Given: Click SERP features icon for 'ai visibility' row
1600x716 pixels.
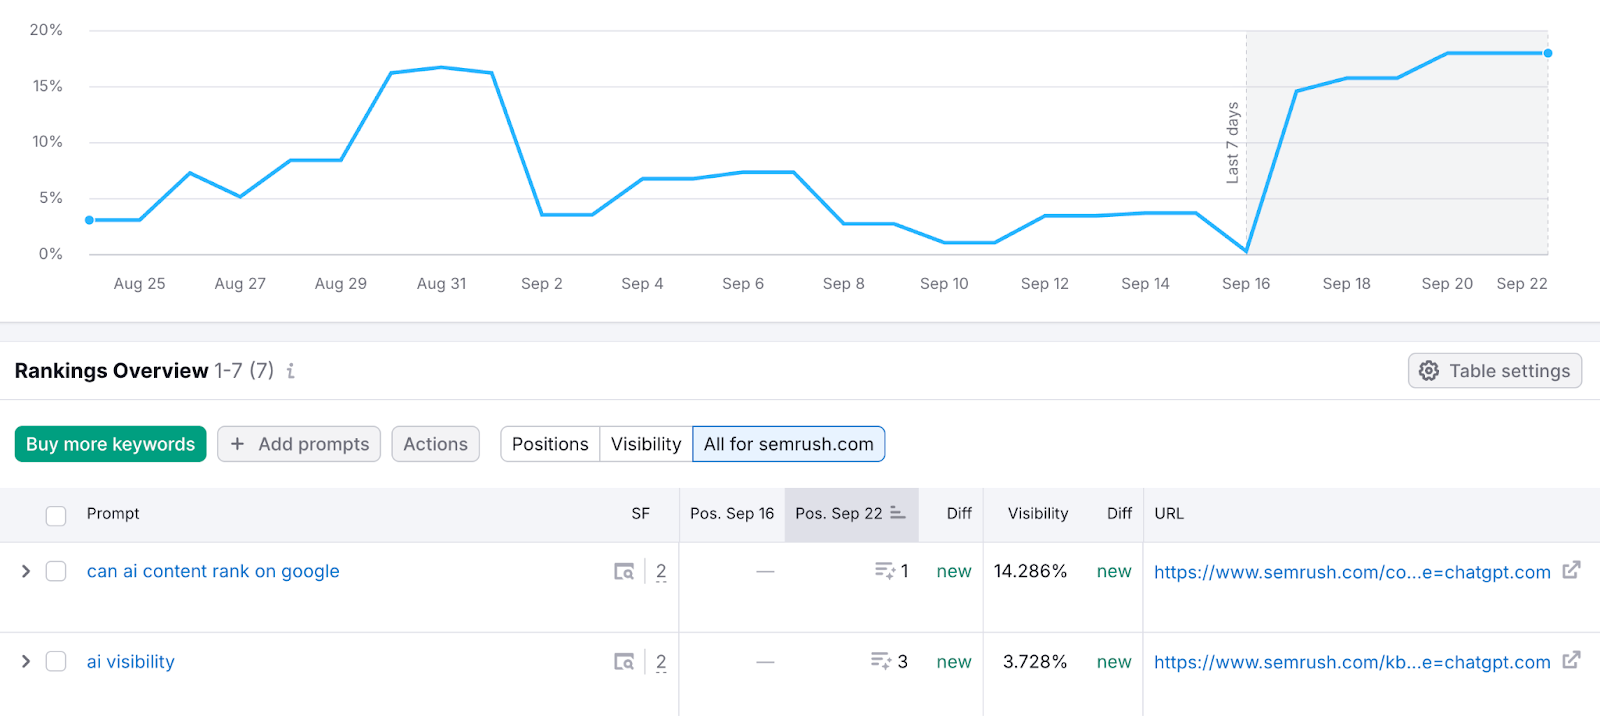Looking at the screenshot, I should coord(624,662).
